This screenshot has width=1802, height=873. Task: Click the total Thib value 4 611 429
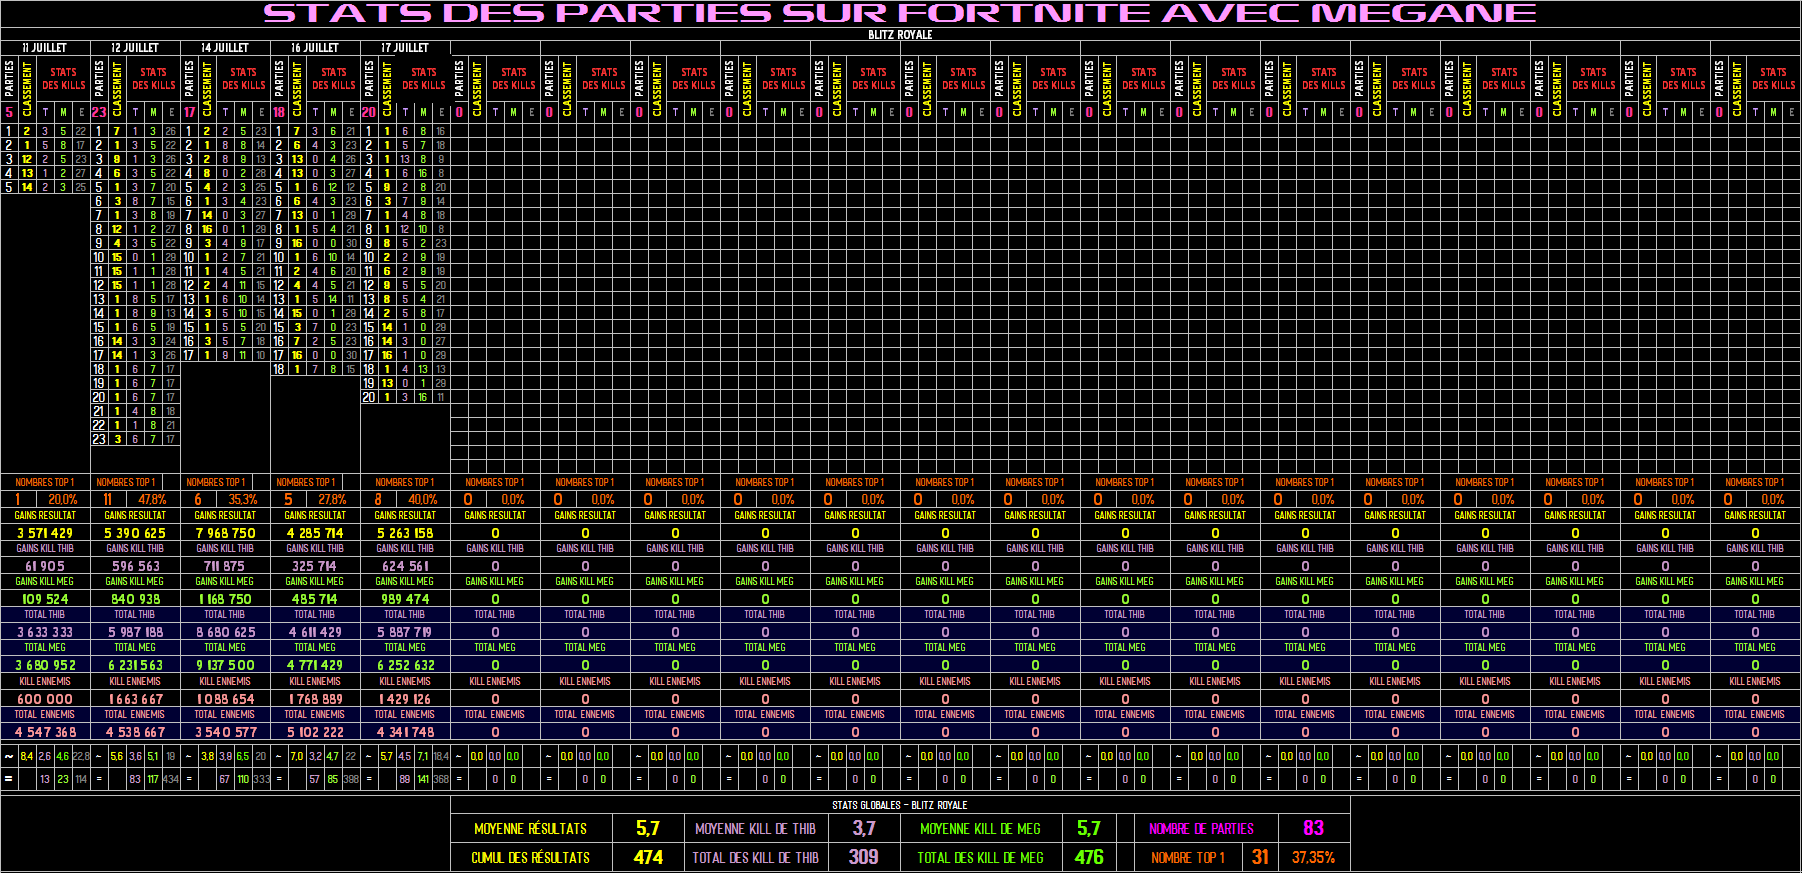[315, 632]
